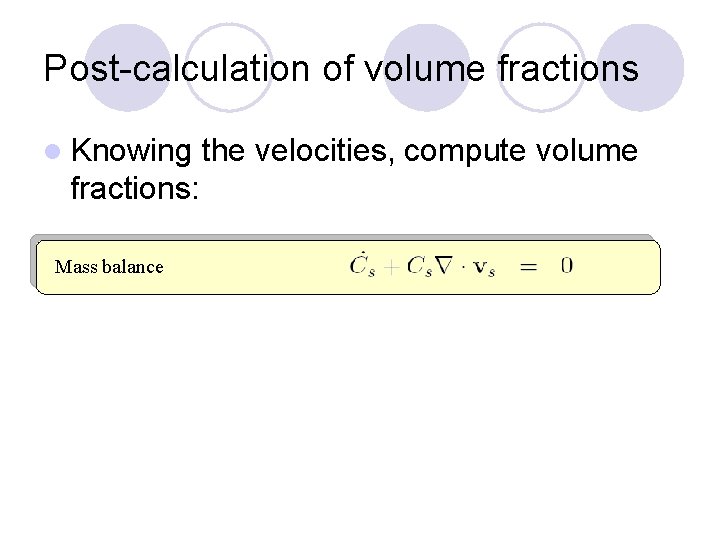The width and height of the screenshot is (720, 540).
Task: Click the 'Mass balance' label
Action: pyautogui.click(x=109, y=267)
